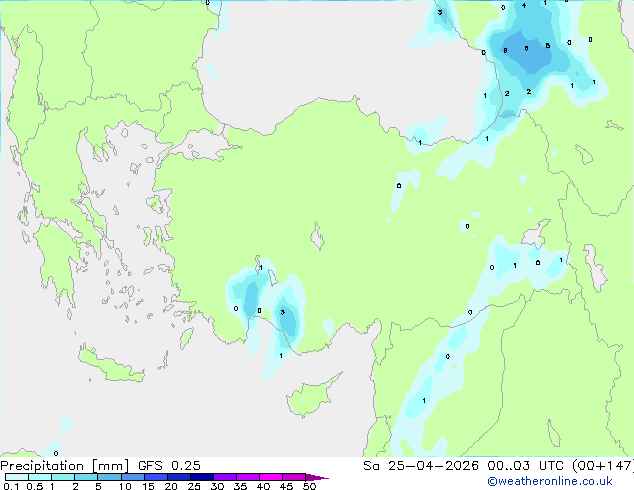Screen dimensions: 634x490
Task: Click the legend scale label '10'
Action: (x=125, y=486)
